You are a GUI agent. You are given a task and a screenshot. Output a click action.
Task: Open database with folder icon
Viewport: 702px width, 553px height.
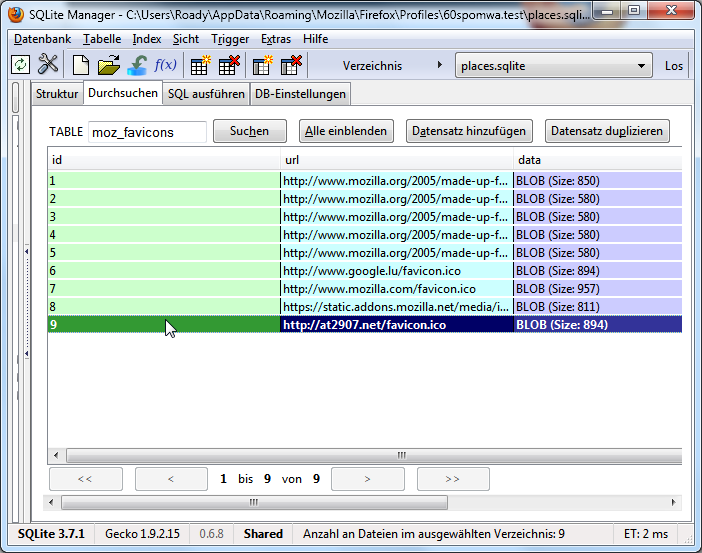coord(109,65)
